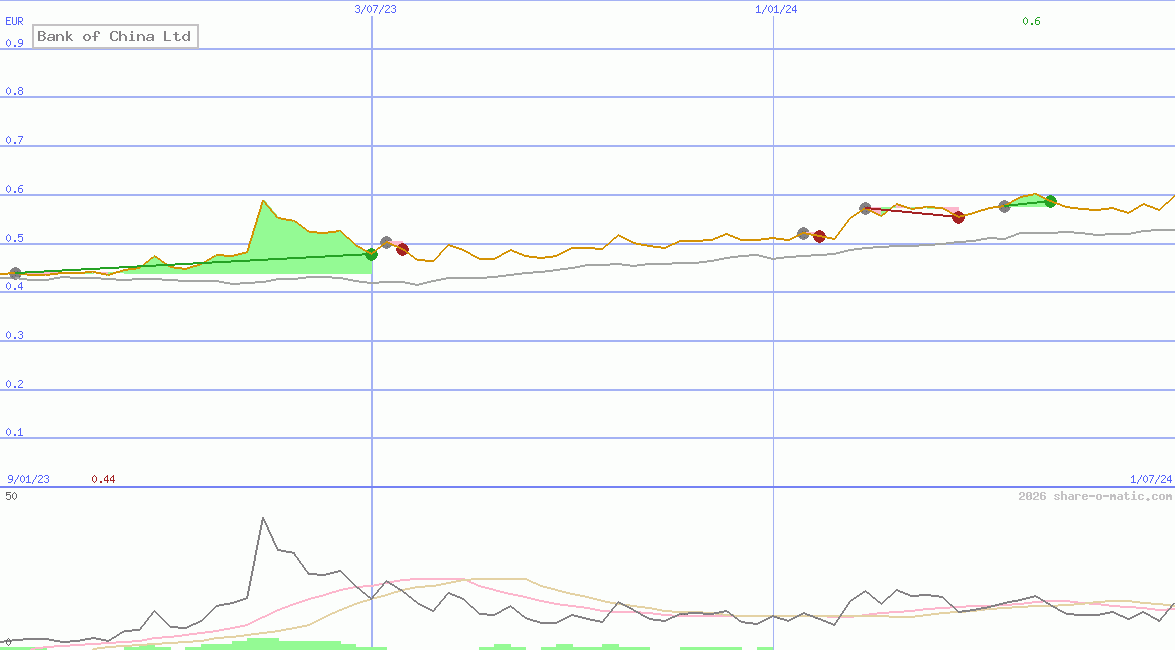Select the red sell marker right of 3/07/23

click(402, 250)
